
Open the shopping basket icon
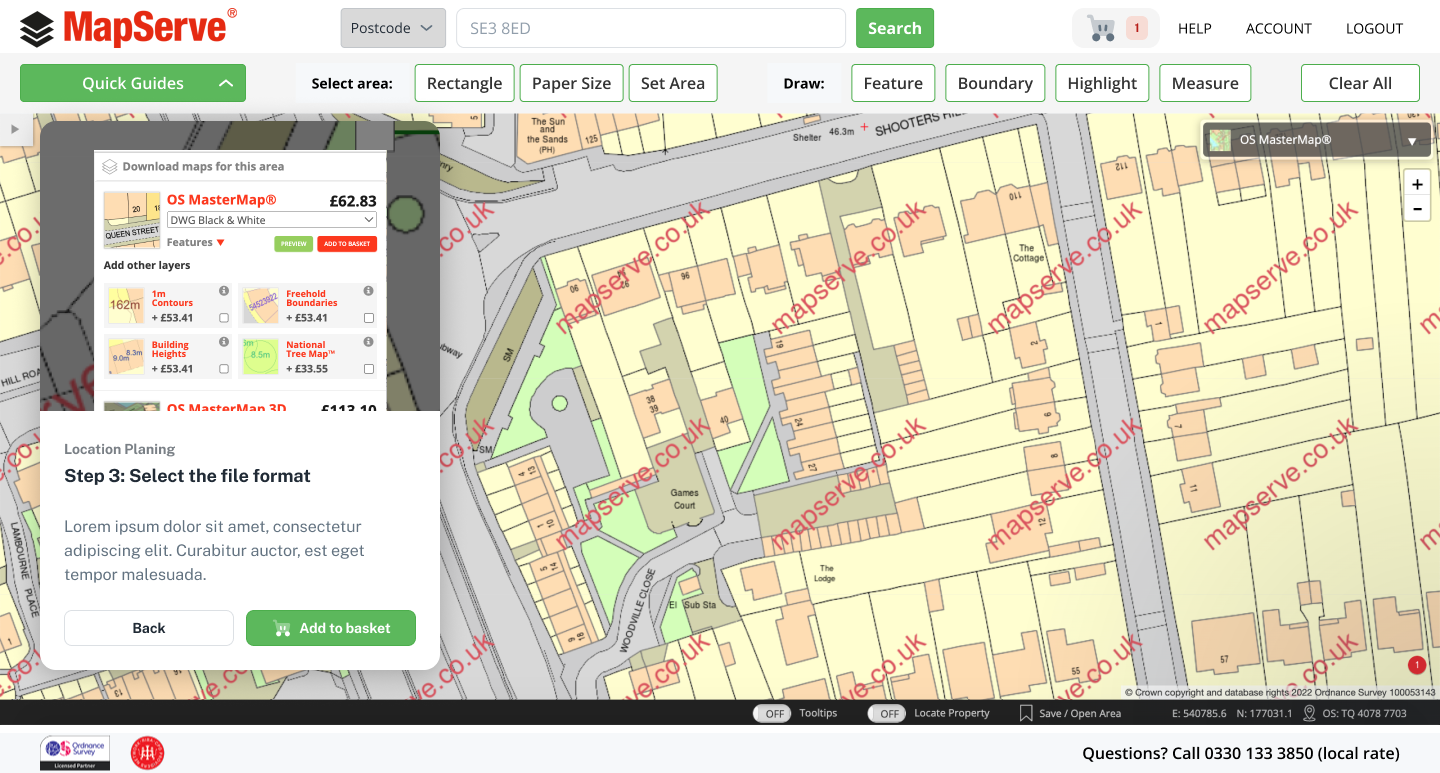(1101, 28)
